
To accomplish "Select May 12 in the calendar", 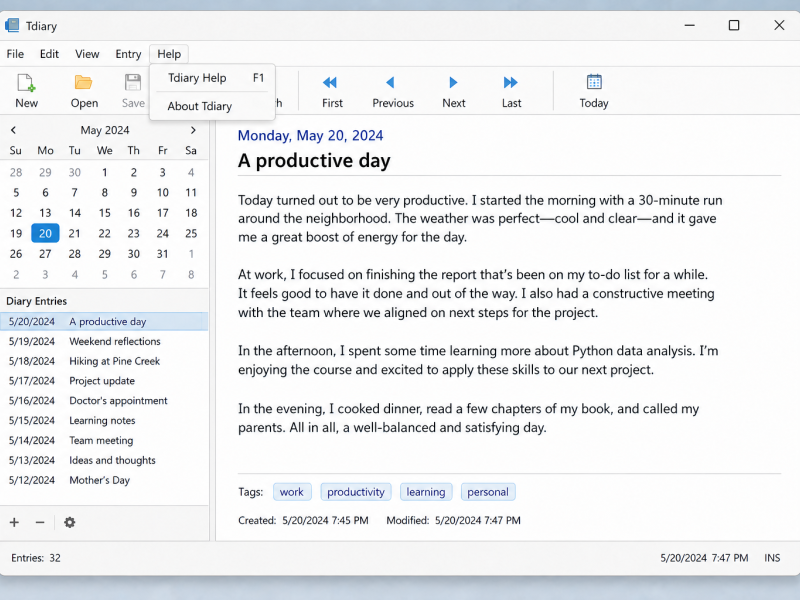I will [16, 213].
